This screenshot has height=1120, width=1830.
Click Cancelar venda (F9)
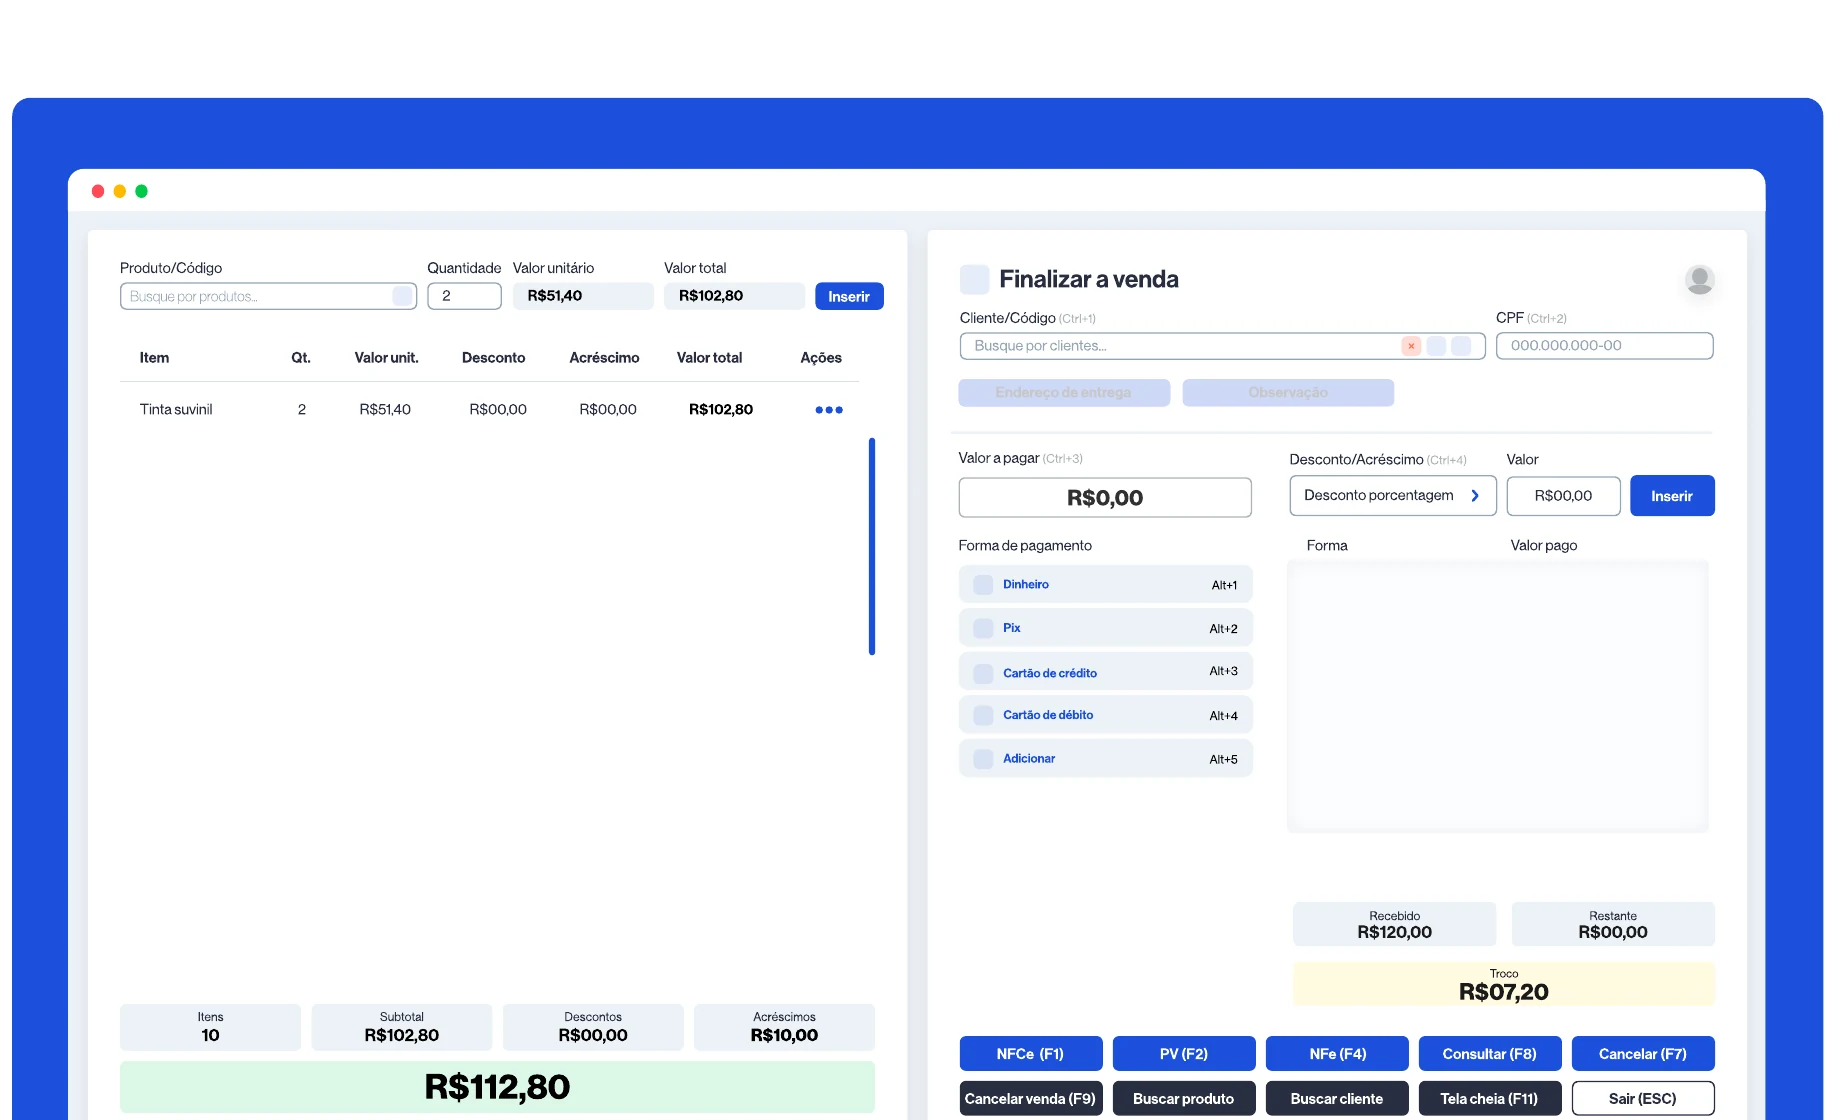click(1031, 1098)
